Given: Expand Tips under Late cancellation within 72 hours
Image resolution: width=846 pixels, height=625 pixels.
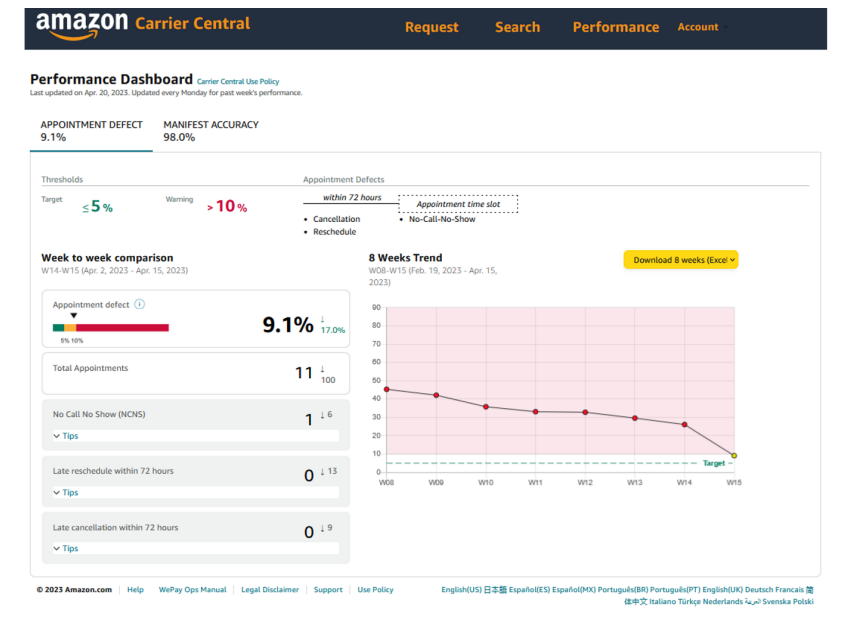Looking at the screenshot, I should (x=66, y=548).
